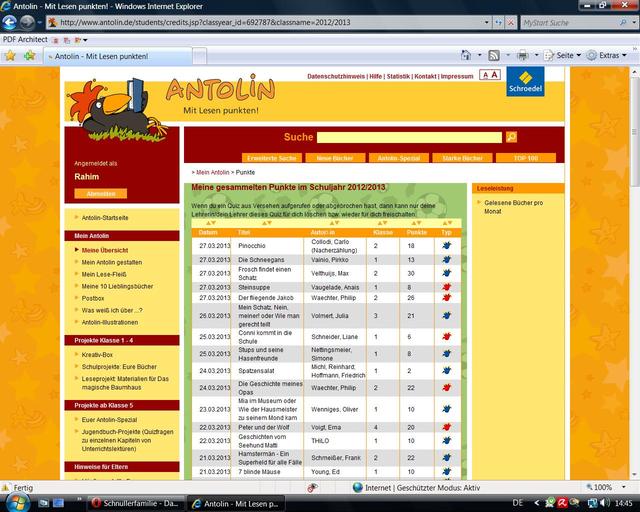Open the address bar history dropdown
This screenshot has width=640, height=512.
pyautogui.click(x=486, y=22)
